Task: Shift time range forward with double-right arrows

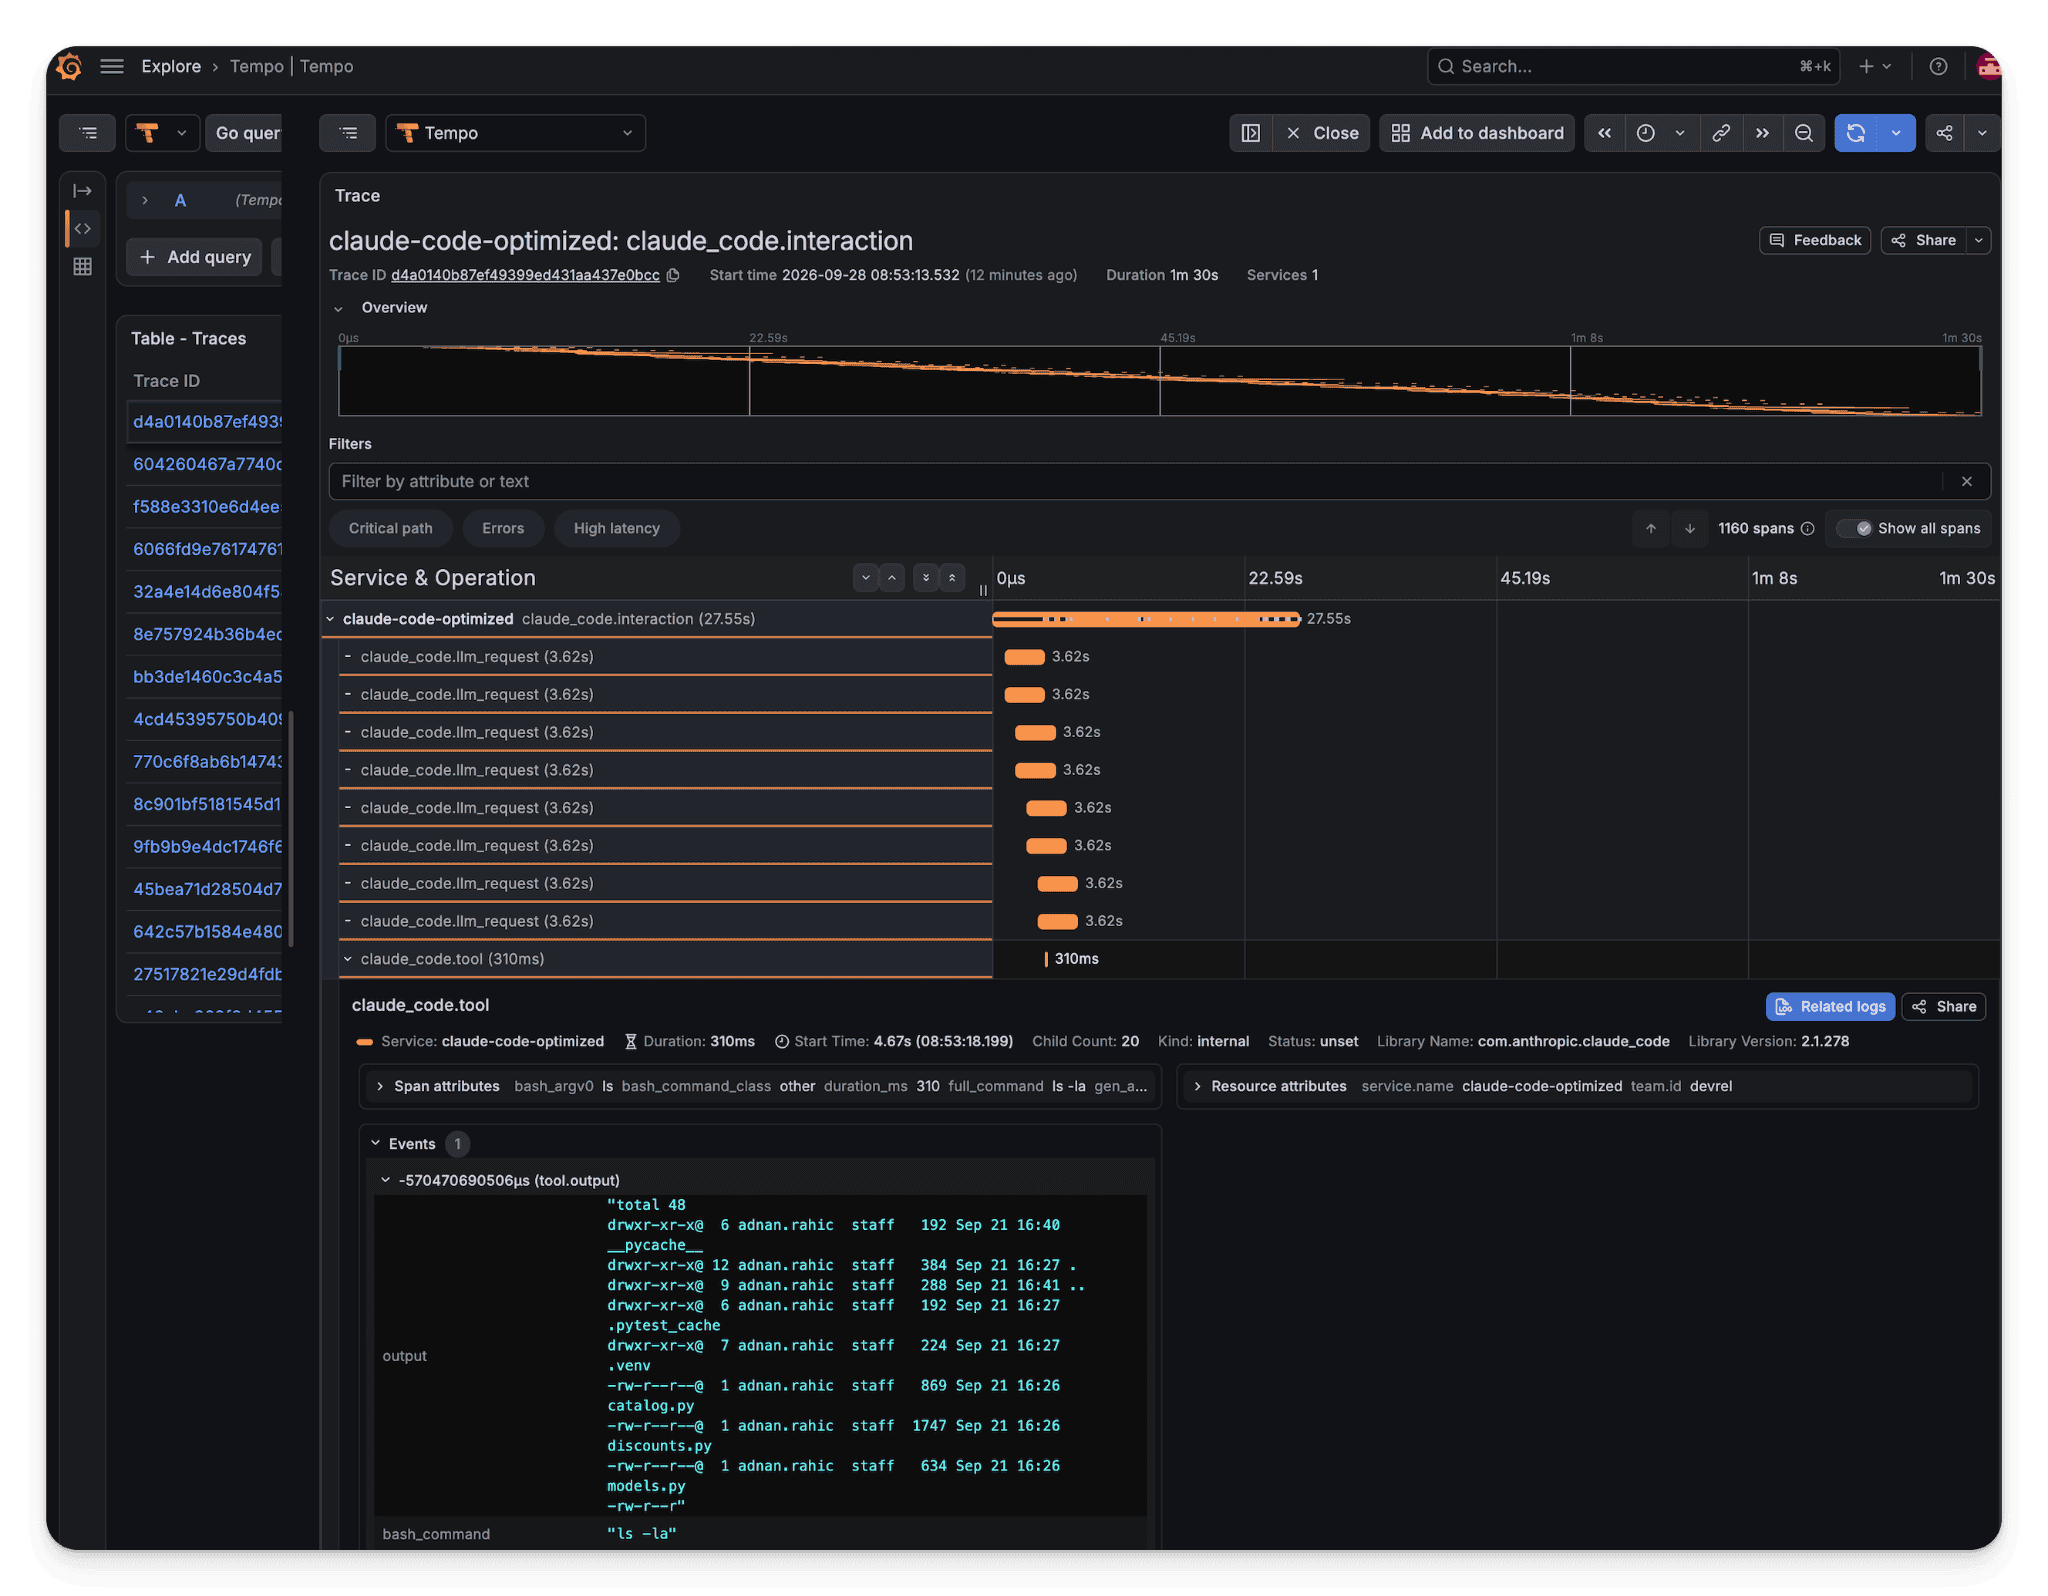Action: pyautogui.click(x=1762, y=133)
